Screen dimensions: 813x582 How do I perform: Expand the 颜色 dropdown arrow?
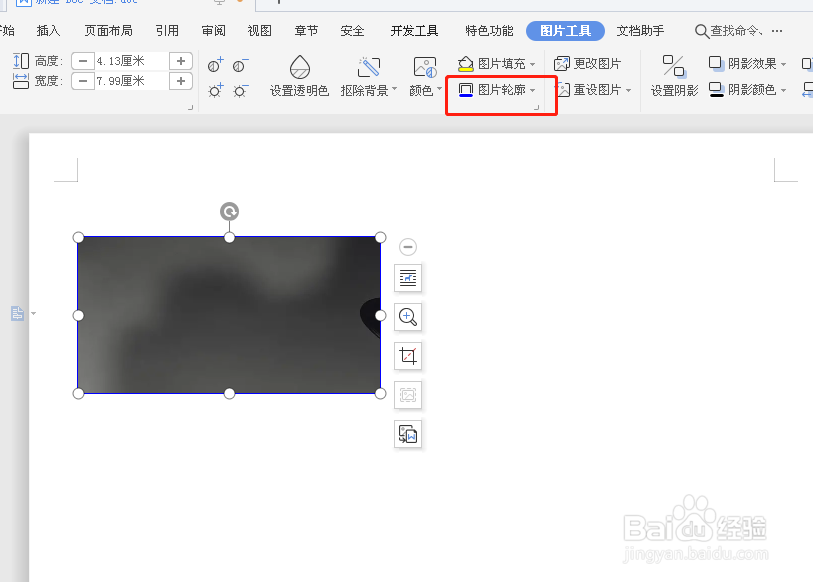pyautogui.click(x=440, y=89)
